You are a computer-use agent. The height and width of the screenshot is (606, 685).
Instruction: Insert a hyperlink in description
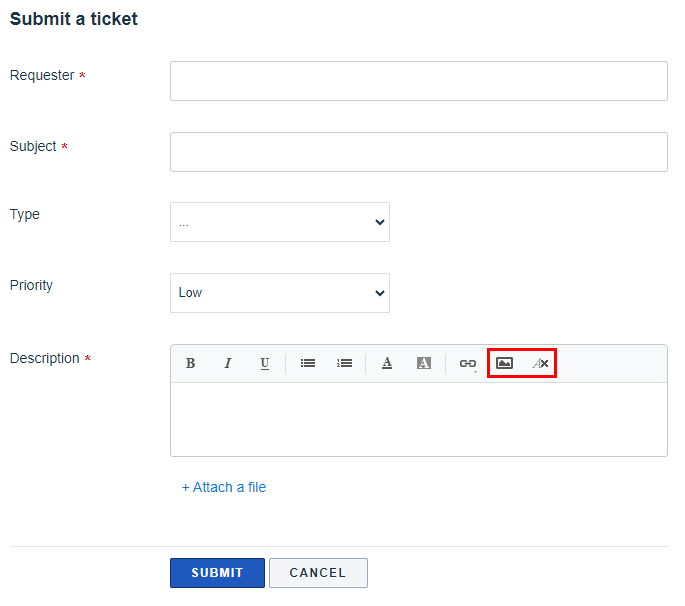click(467, 363)
